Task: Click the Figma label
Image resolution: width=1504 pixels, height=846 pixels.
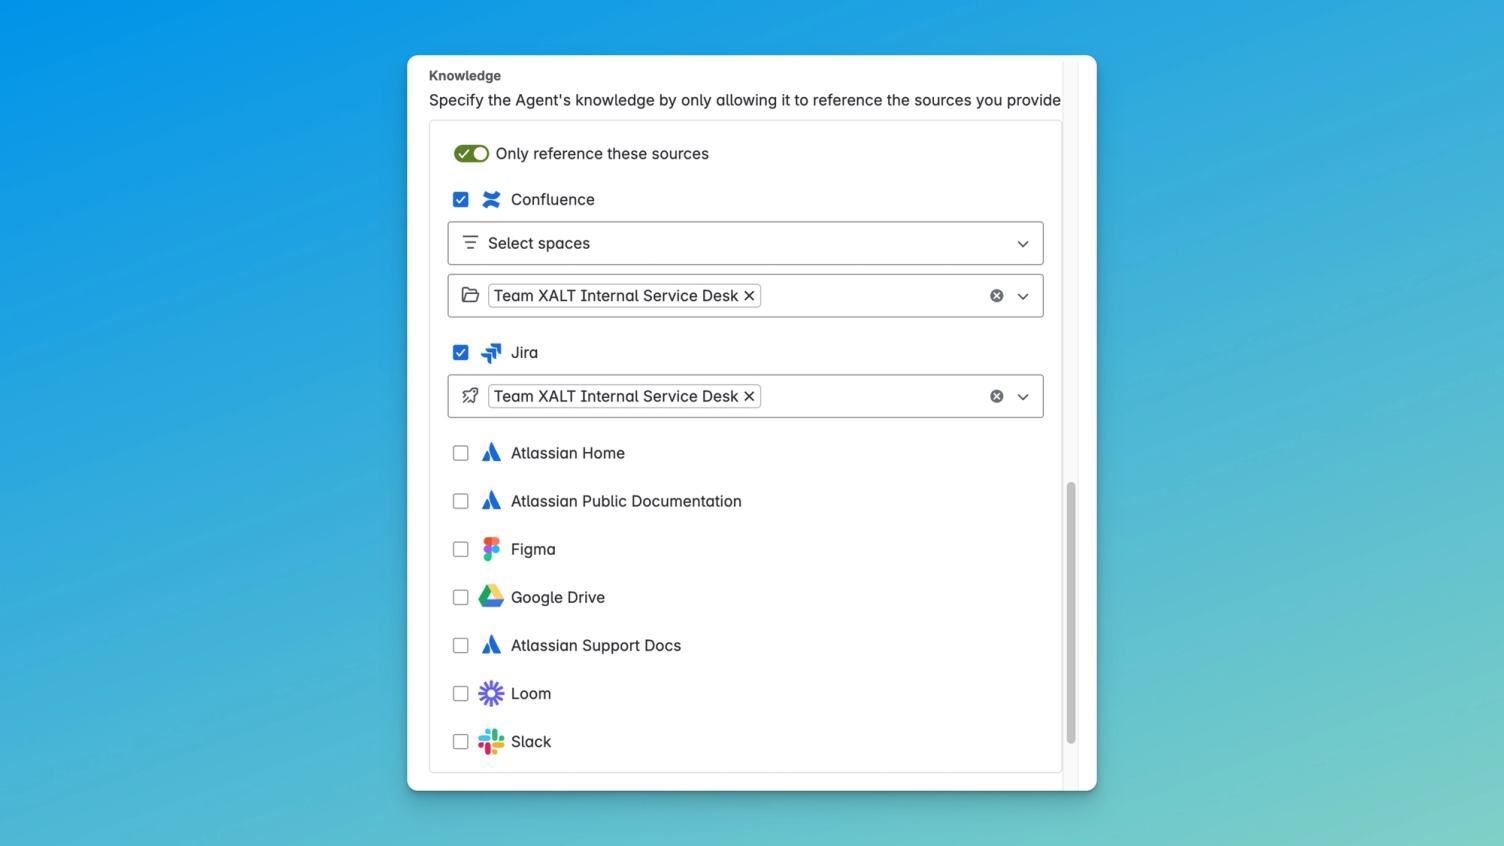Action: click(533, 549)
